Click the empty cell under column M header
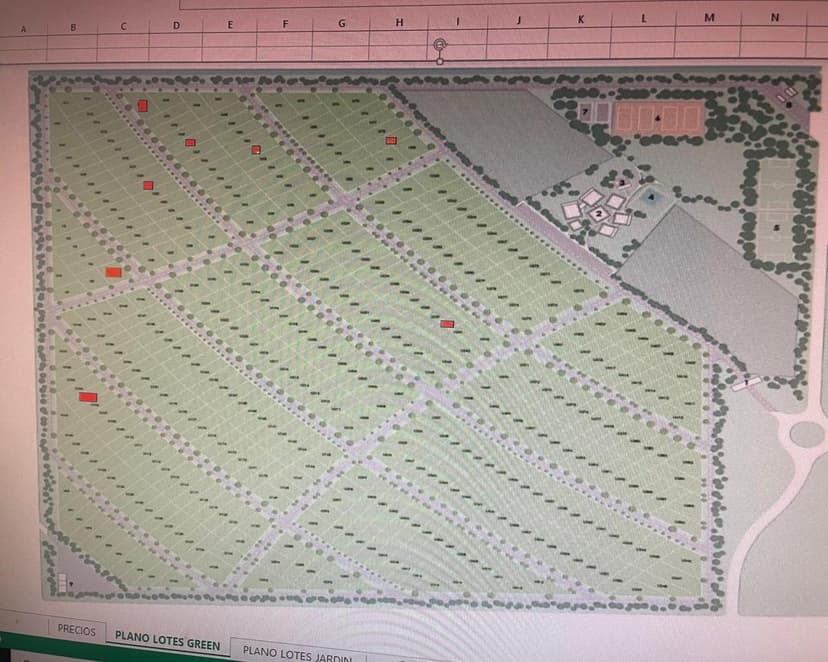Image resolution: width=828 pixels, height=662 pixels. pos(708,40)
